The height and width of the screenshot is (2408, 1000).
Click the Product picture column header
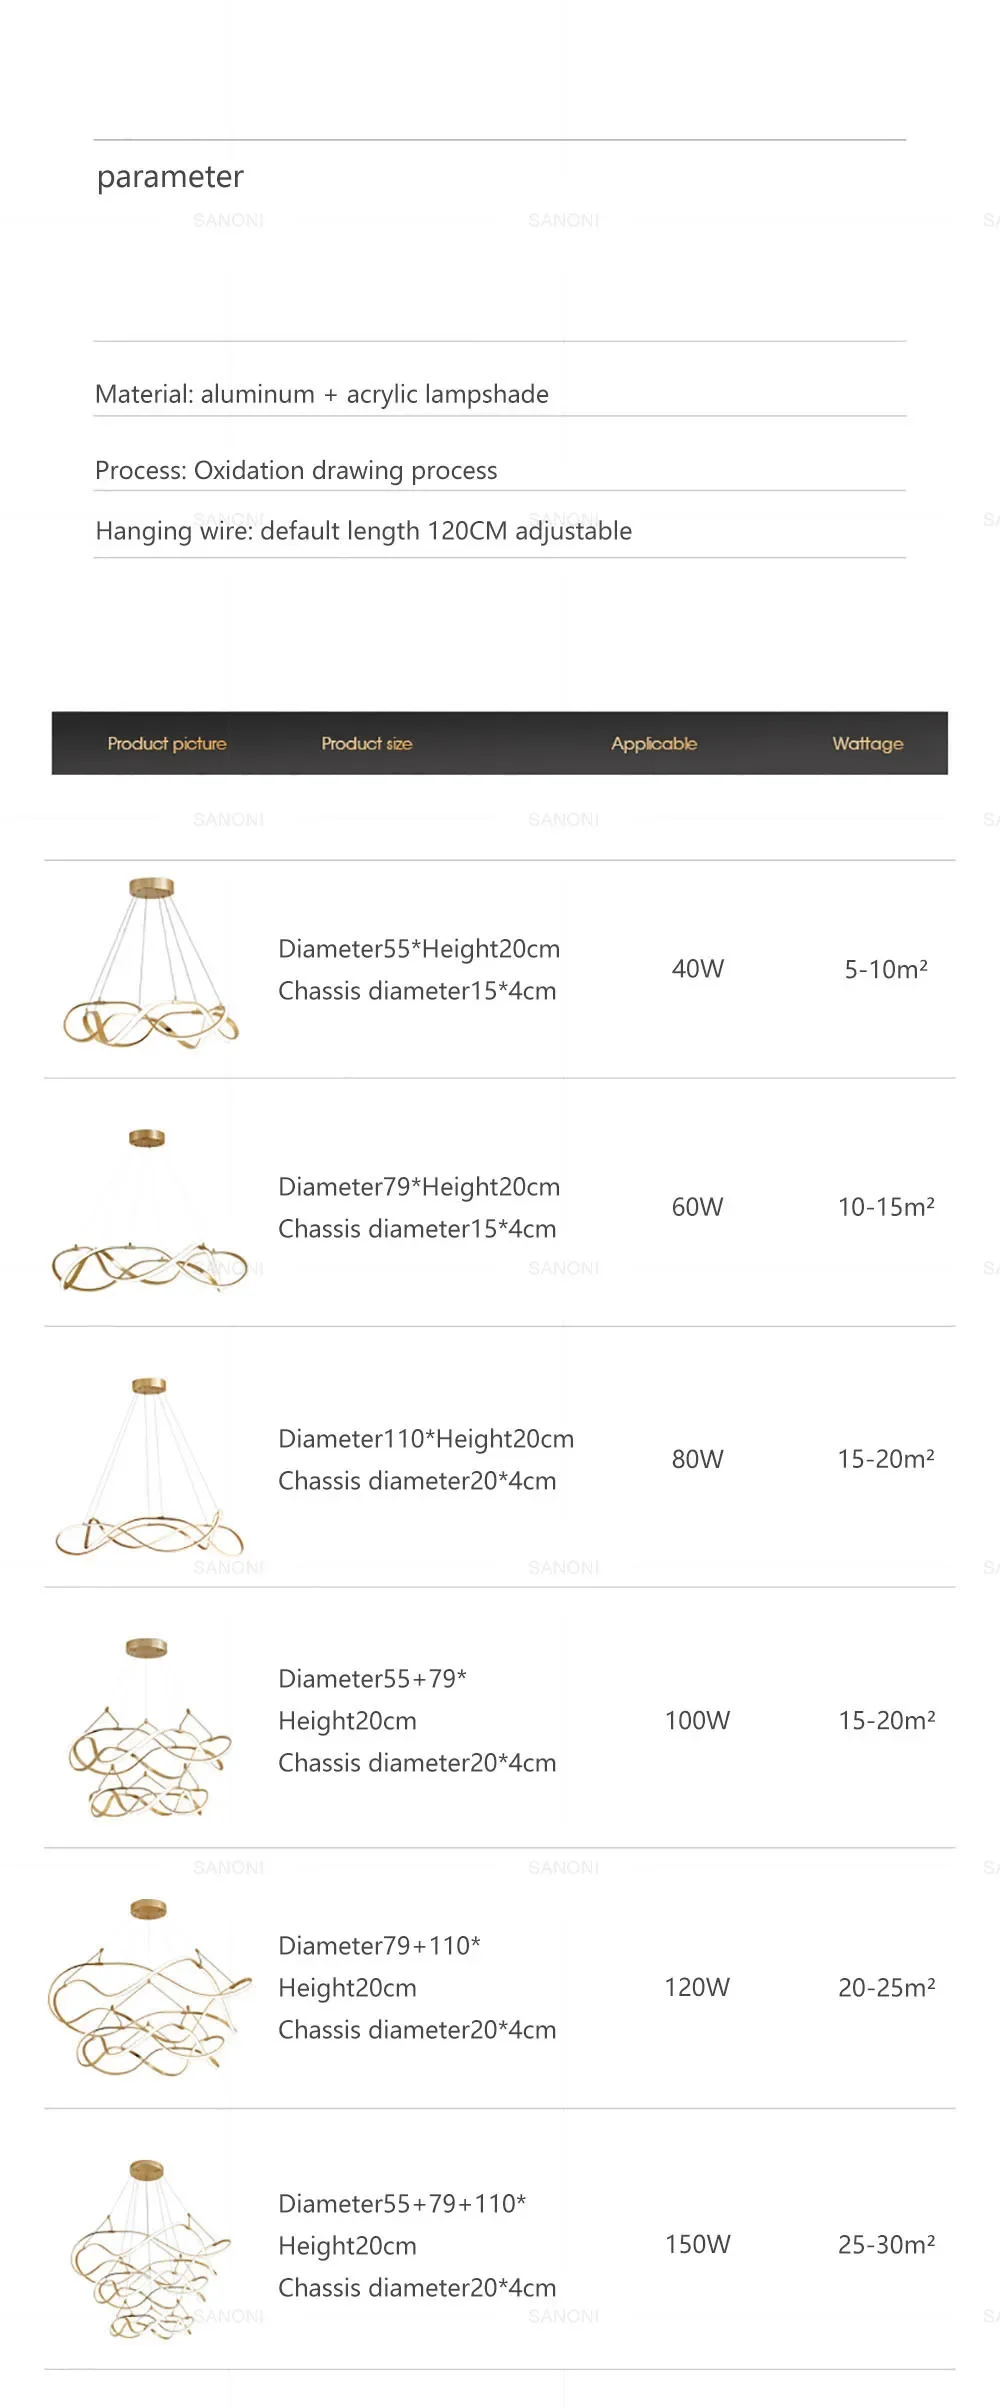click(x=167, y=743)
